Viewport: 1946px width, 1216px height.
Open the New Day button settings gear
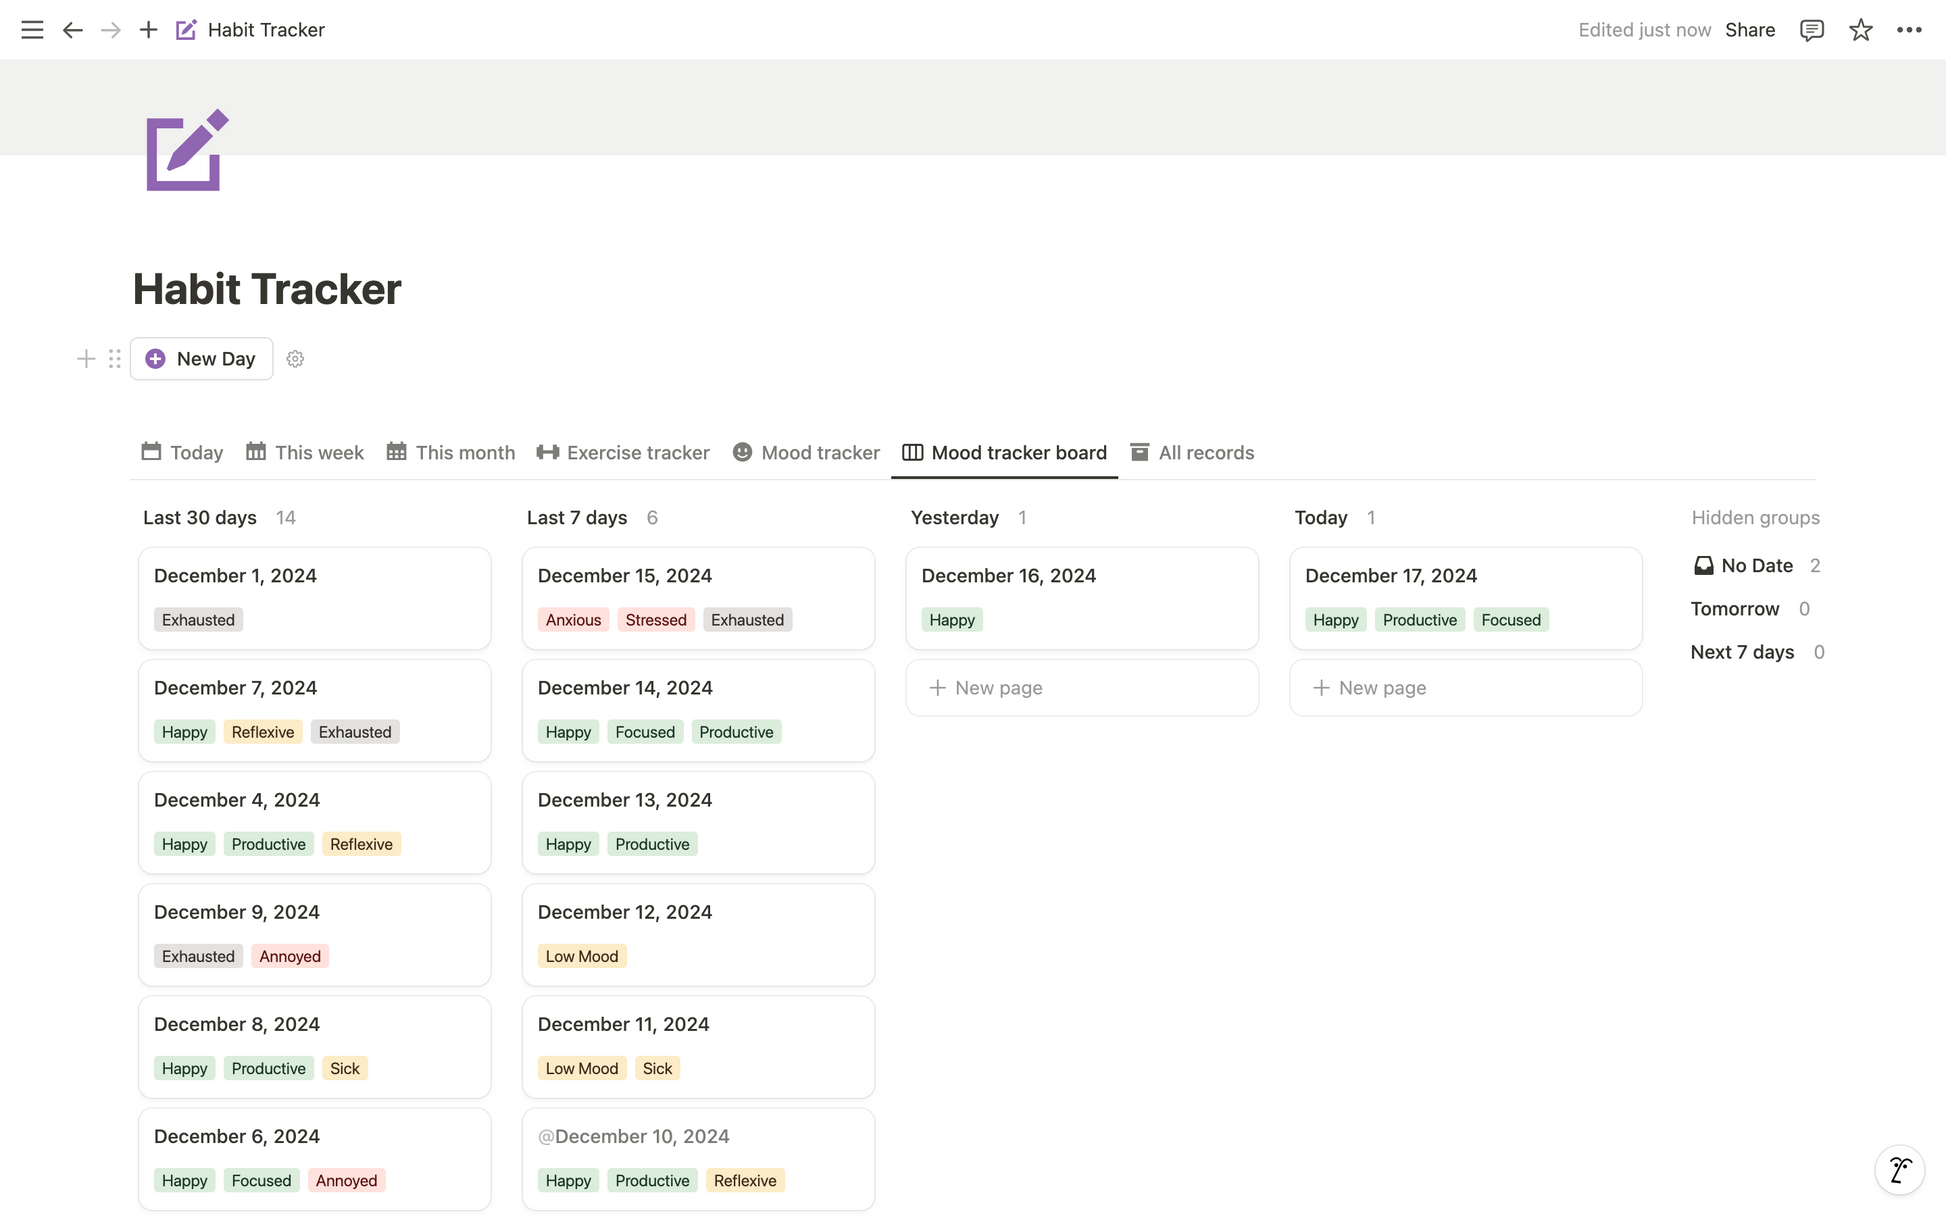(295, 359)
